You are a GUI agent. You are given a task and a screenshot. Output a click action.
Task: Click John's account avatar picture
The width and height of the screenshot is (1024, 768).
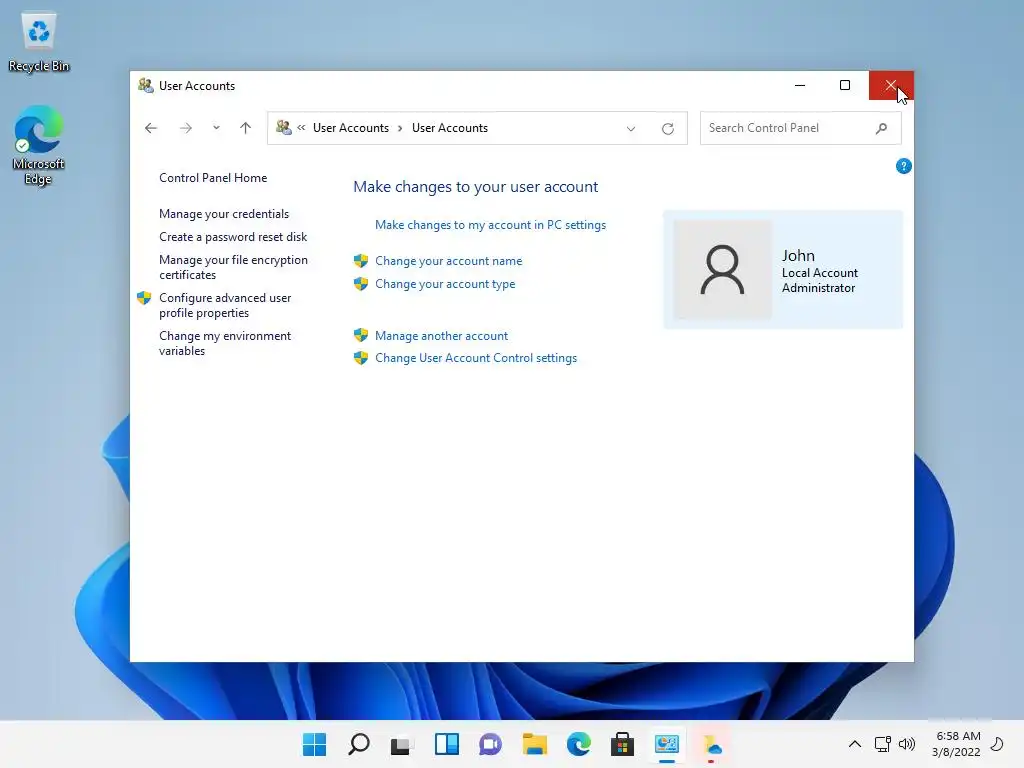point(722,269)
